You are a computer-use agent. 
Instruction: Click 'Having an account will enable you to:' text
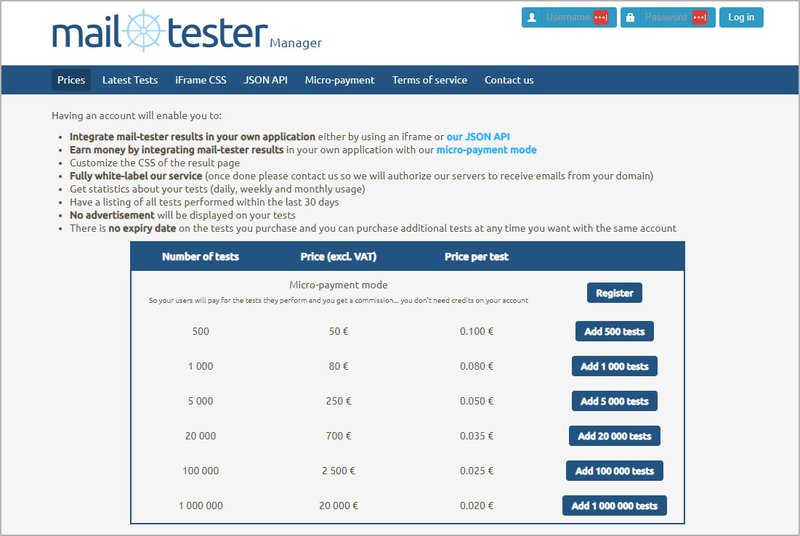coord(137,116)
